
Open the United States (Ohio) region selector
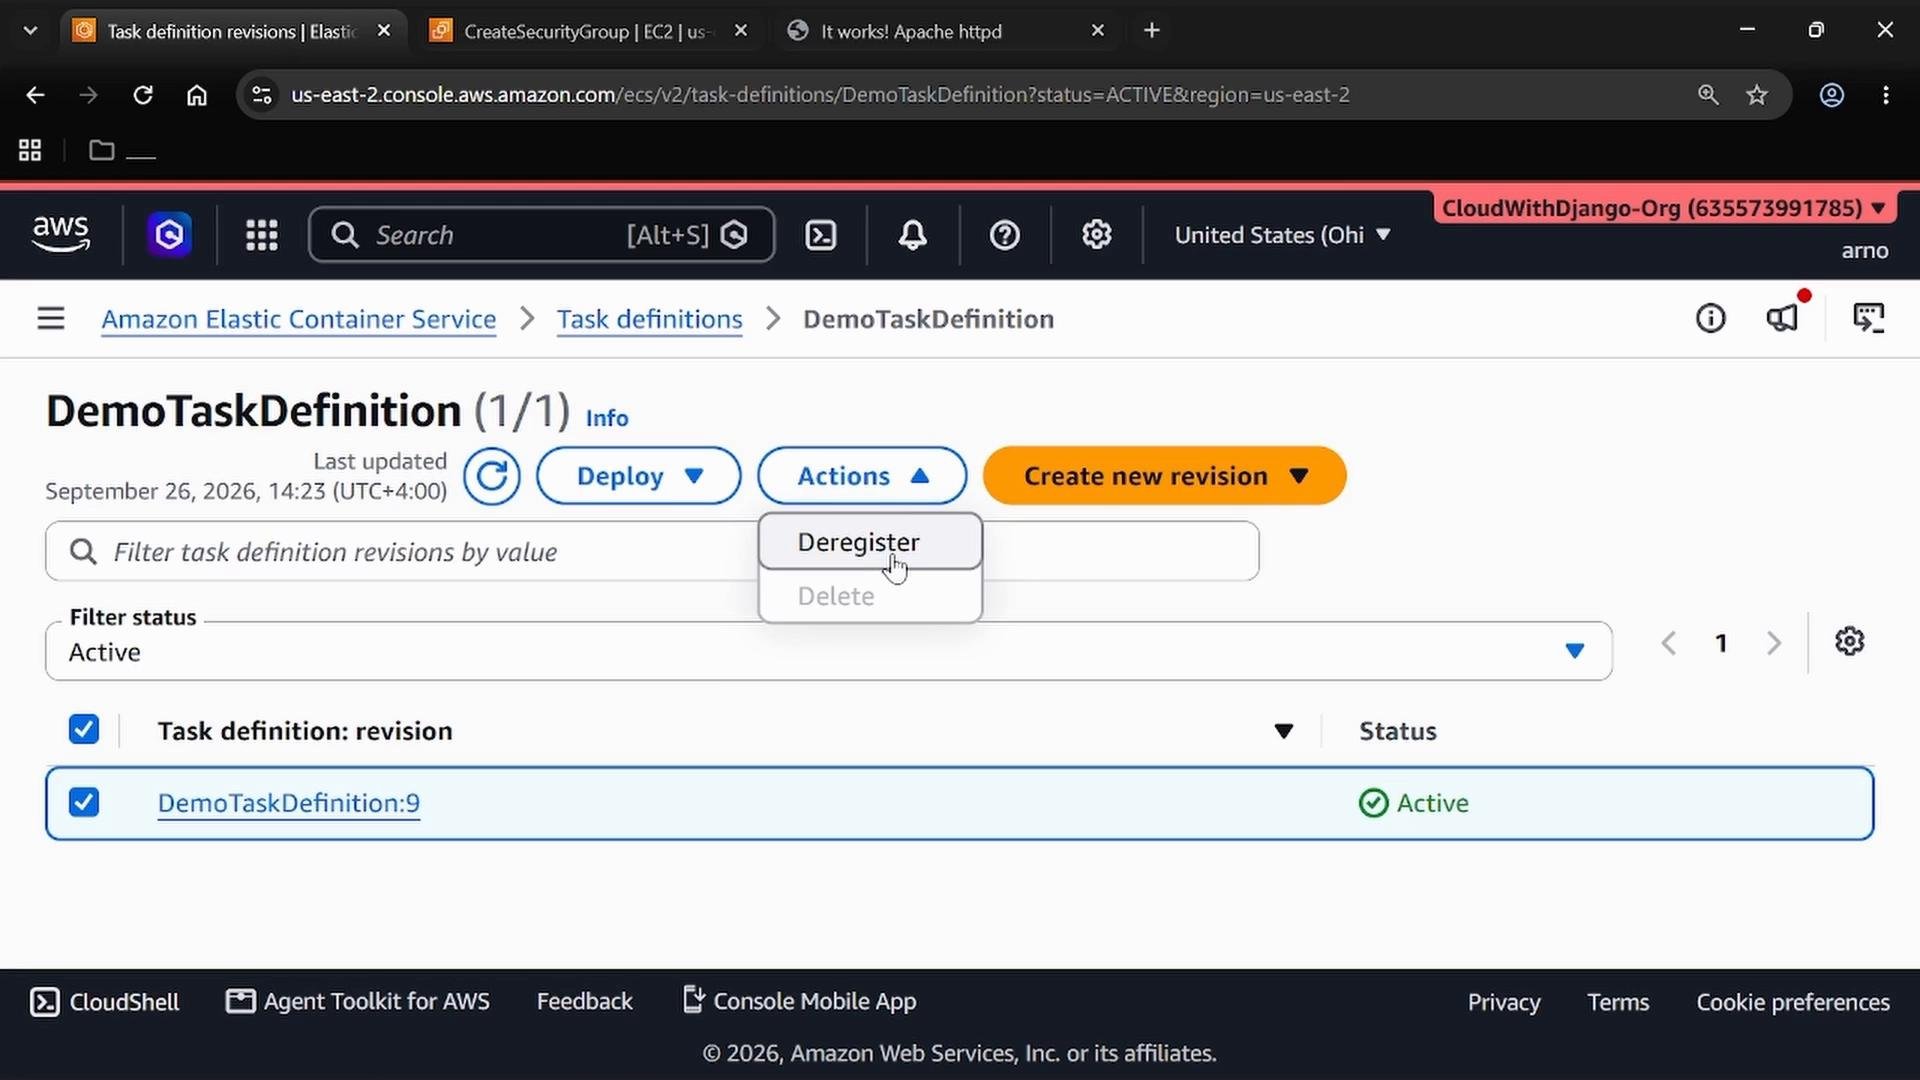(1283, 235)
